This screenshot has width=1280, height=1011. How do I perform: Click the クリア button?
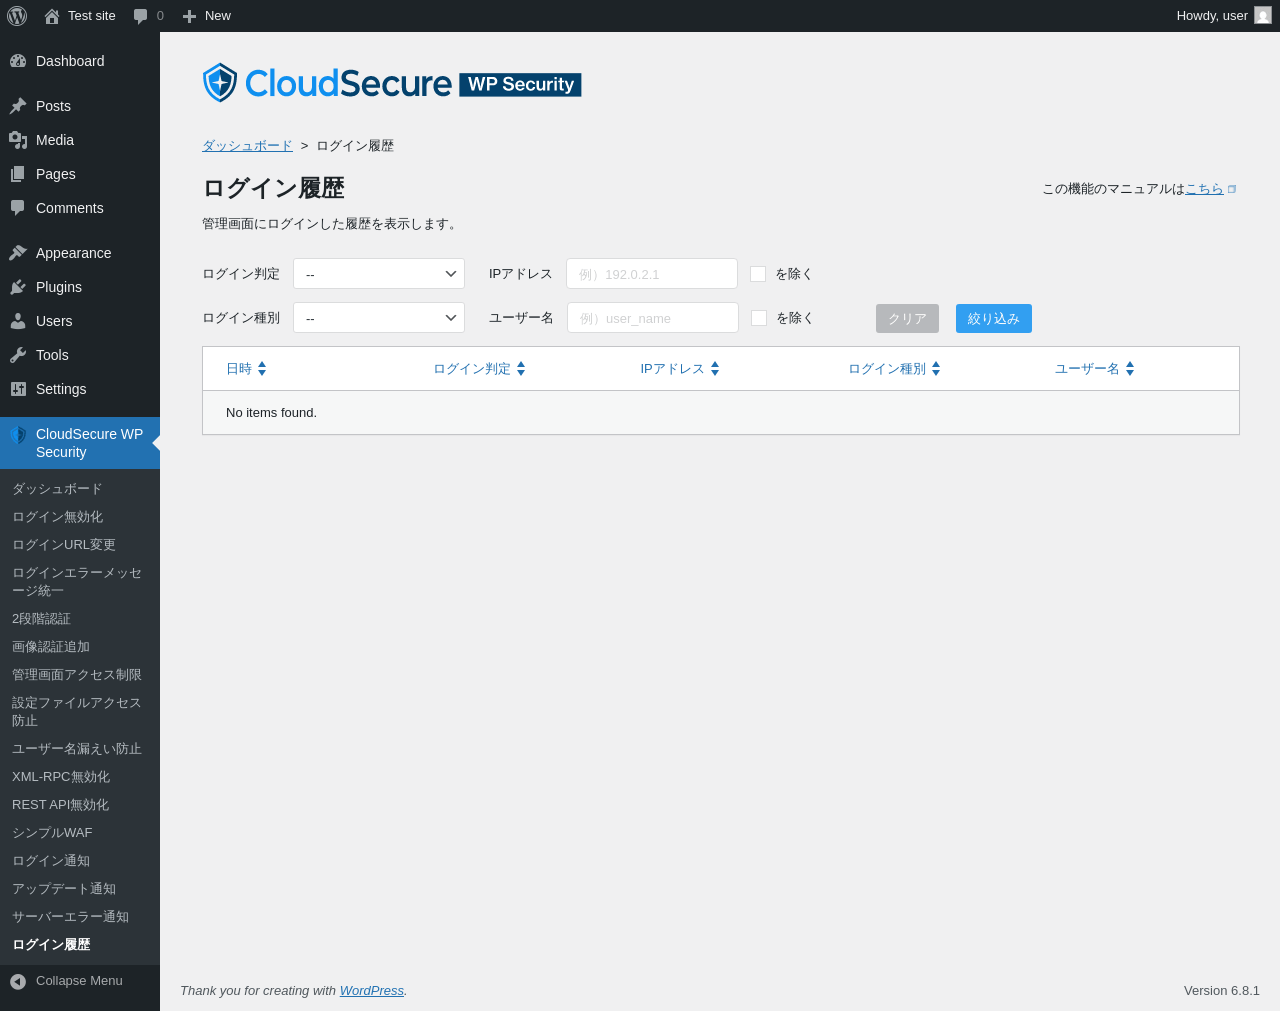[907, 318]
